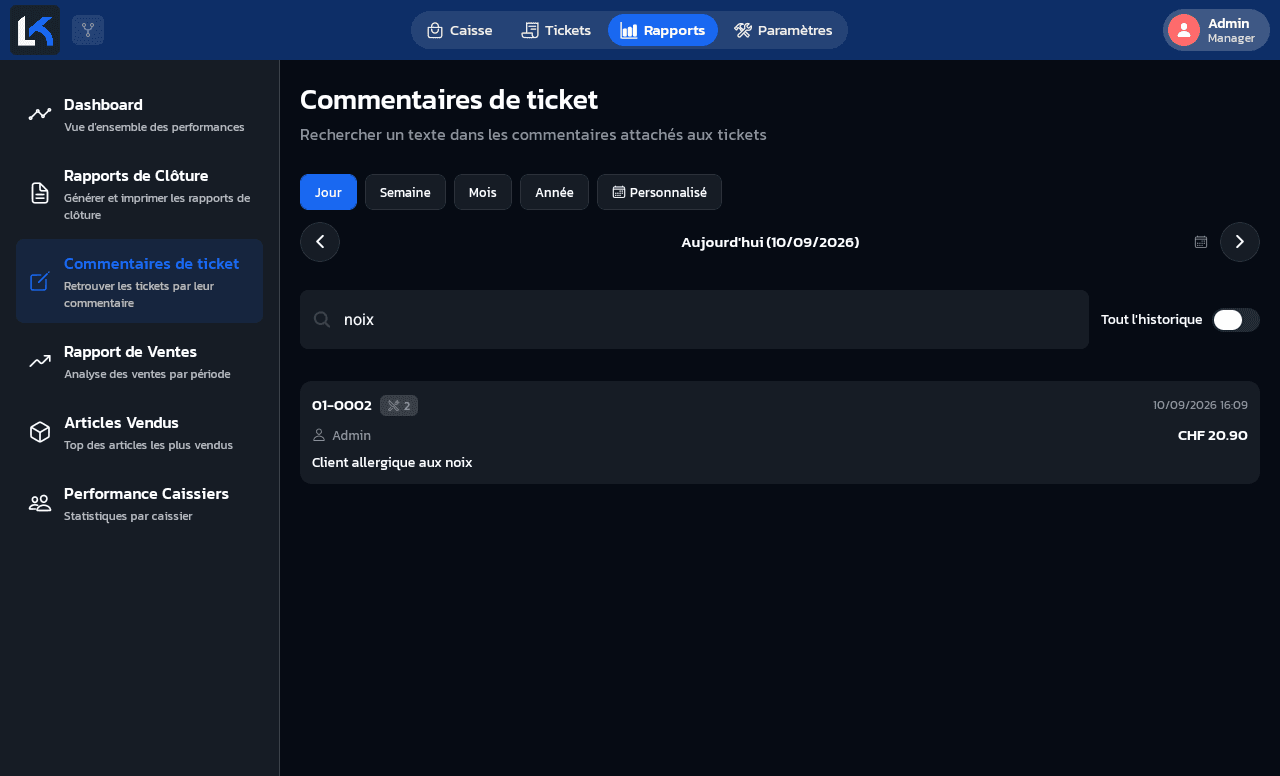Viewport: 1280px width, 776px height.
Task: Open Rapports de Clôture section
Action: [139, 193]
